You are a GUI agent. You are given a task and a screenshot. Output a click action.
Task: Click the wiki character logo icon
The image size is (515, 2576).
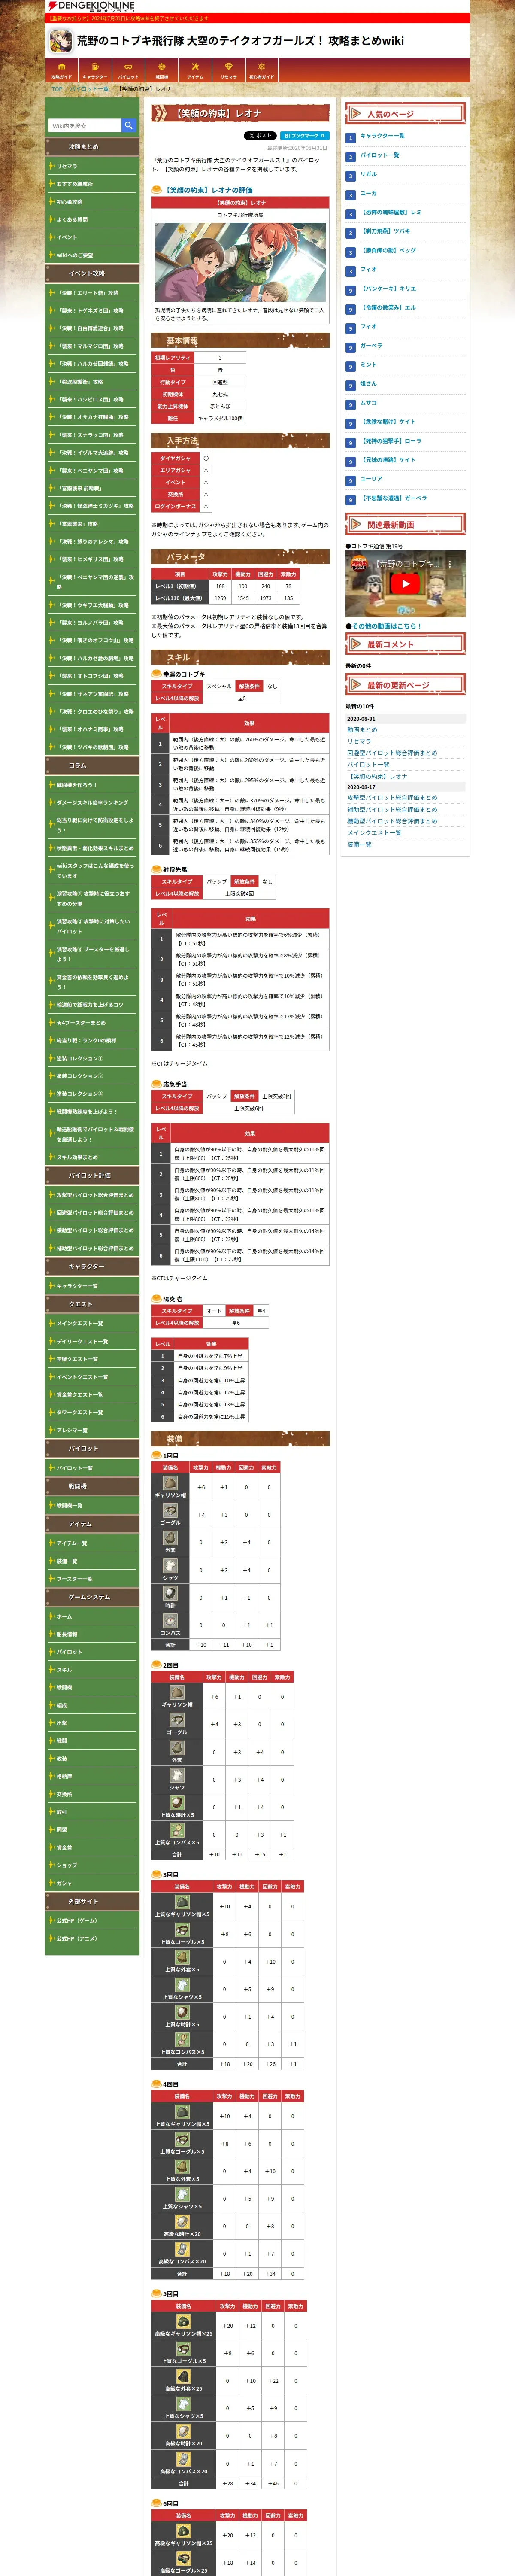[x=60, y=41]
